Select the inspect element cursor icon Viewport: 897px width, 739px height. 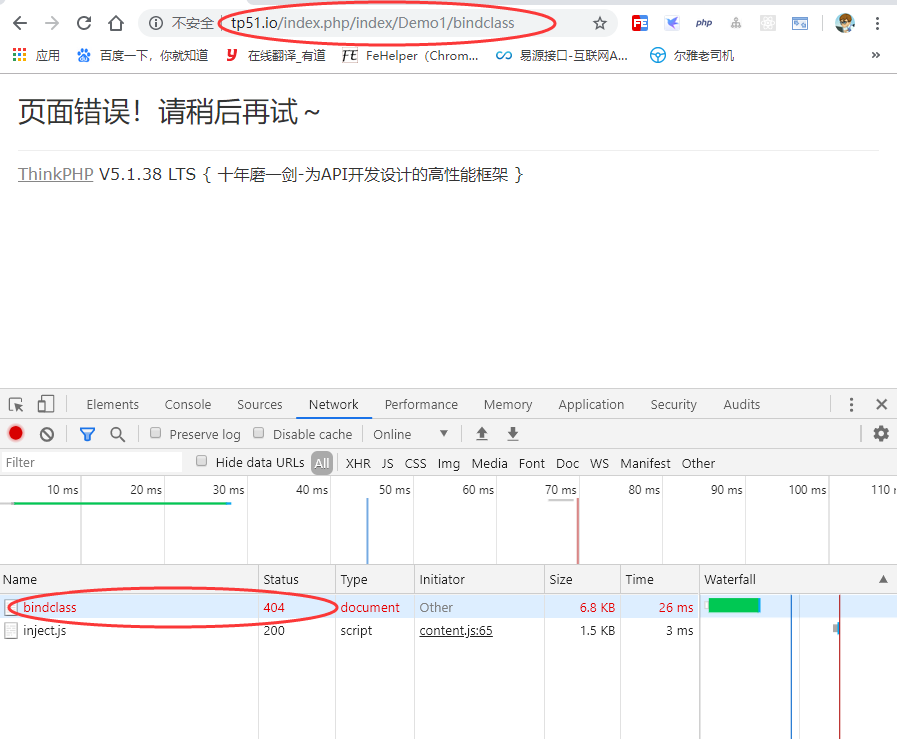(16, 402)
